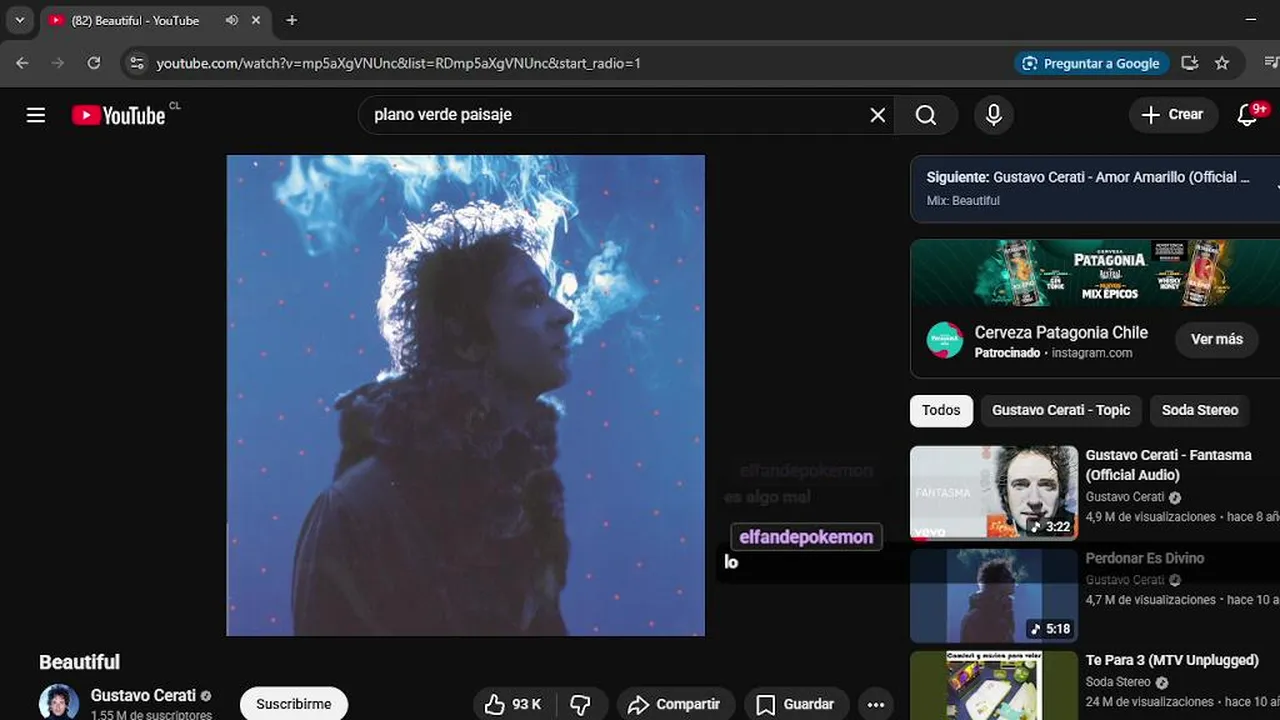Open a new browser tab
1280x720 pixels.
tap(292, 20)
